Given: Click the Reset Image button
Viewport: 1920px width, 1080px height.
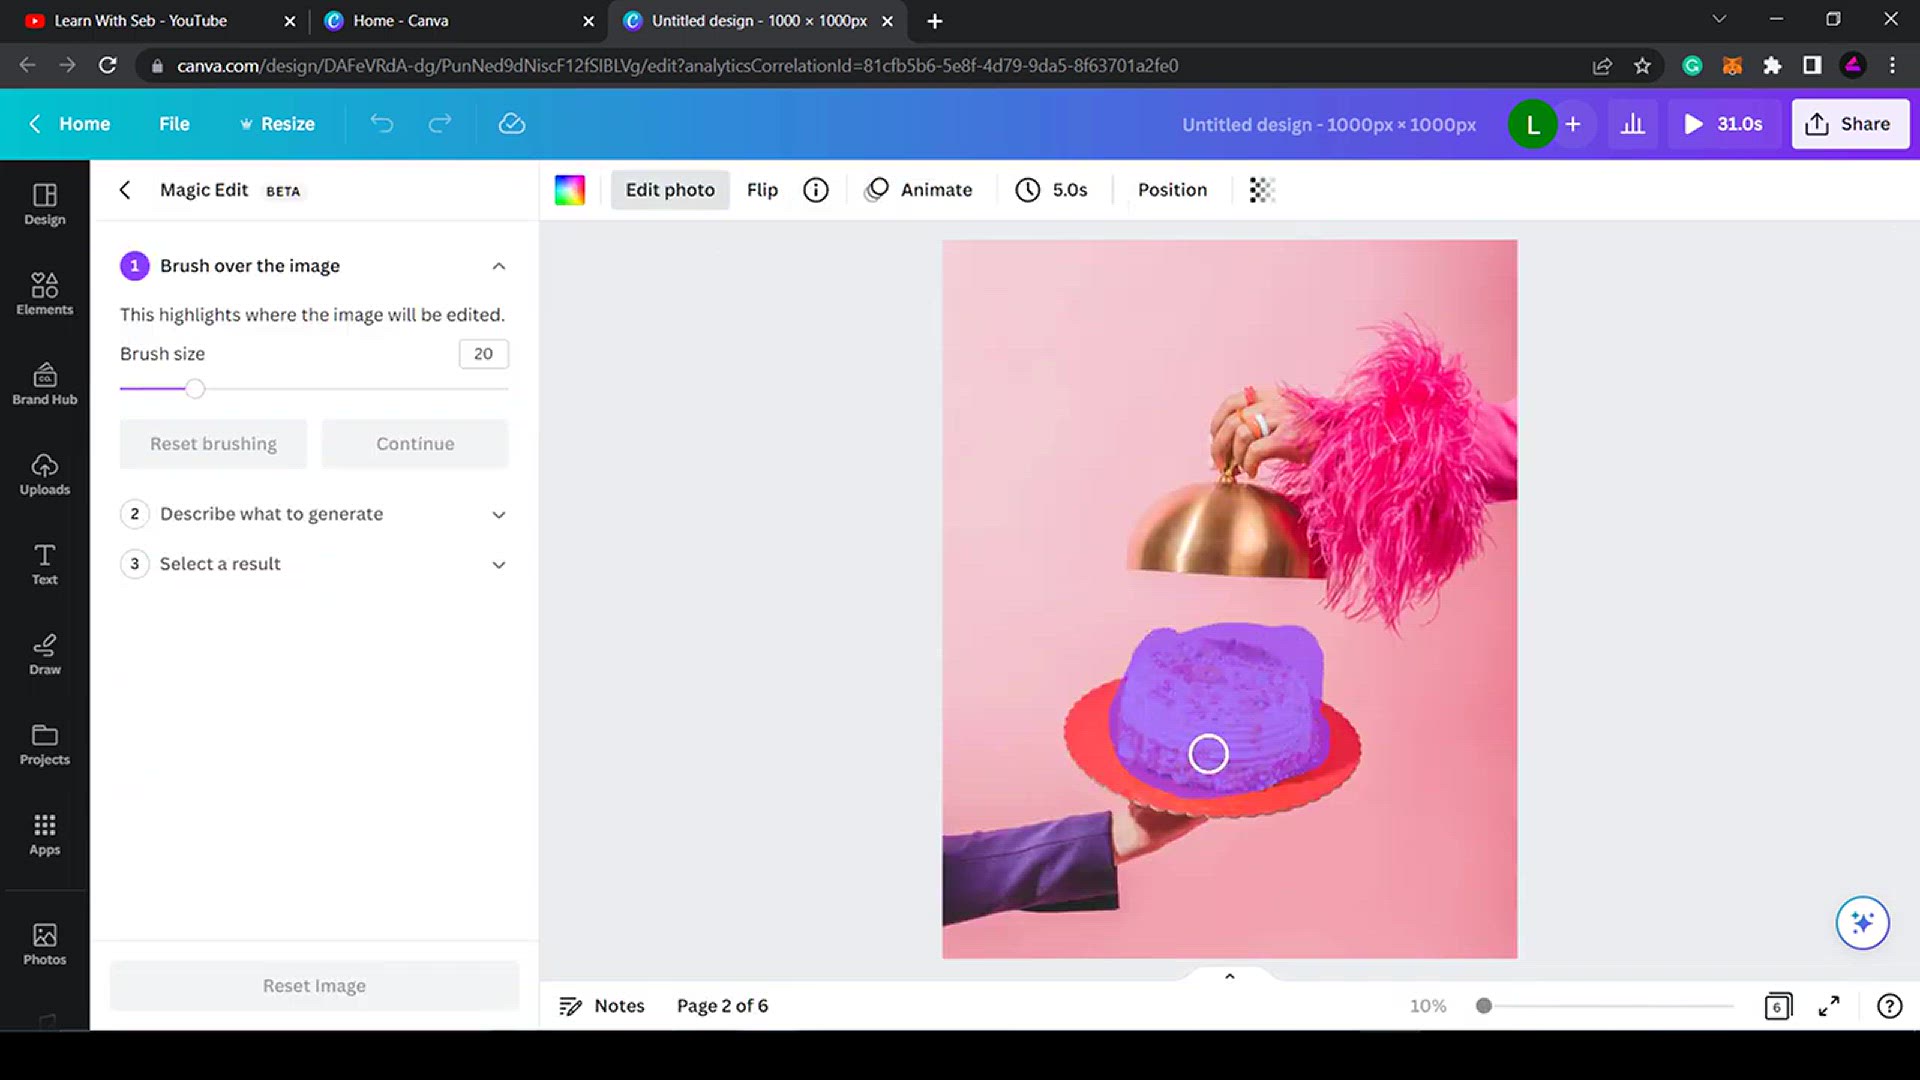Looking at the screenshot, I should click(x=314, y=986).
